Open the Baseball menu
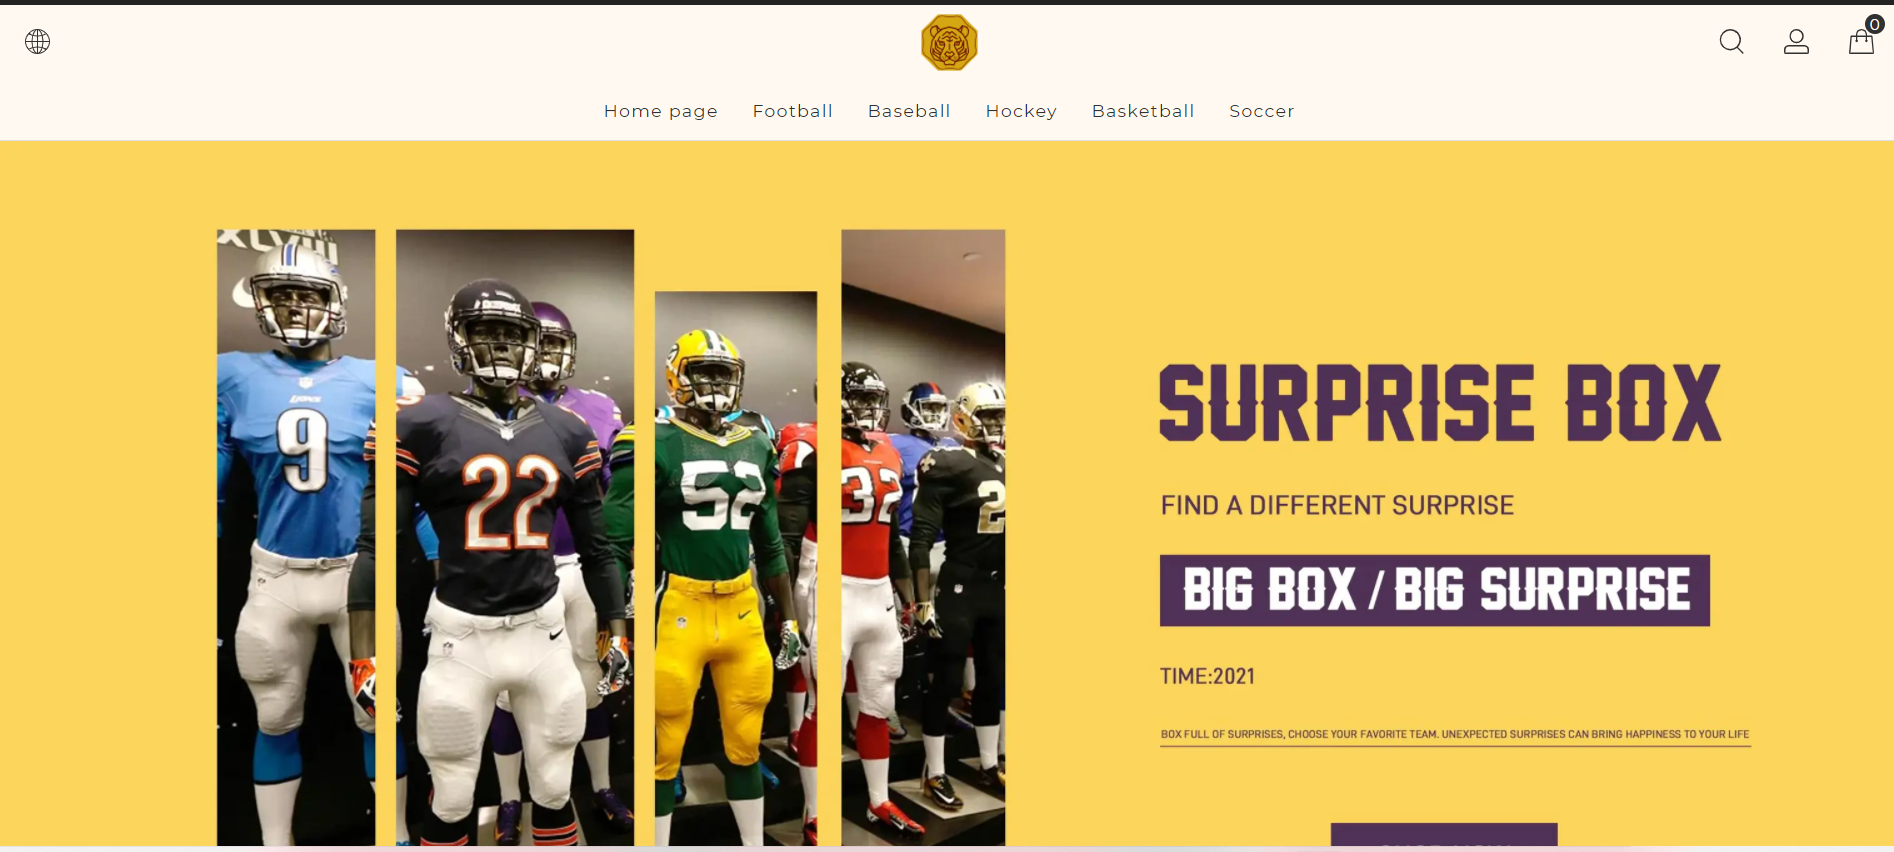The width and height of the screenshot is (1894, 852). pos(909,111)
